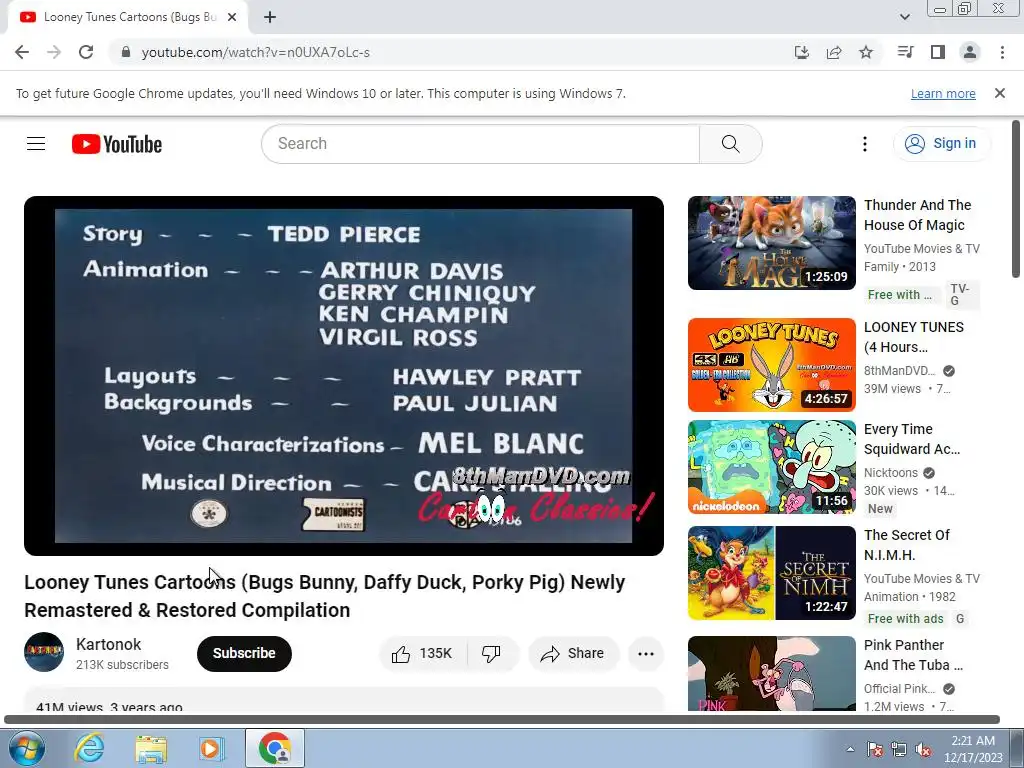Go to YouTube home via logo
The height and width of the screenshot is (768, 1024).
[x=117, y=144]
